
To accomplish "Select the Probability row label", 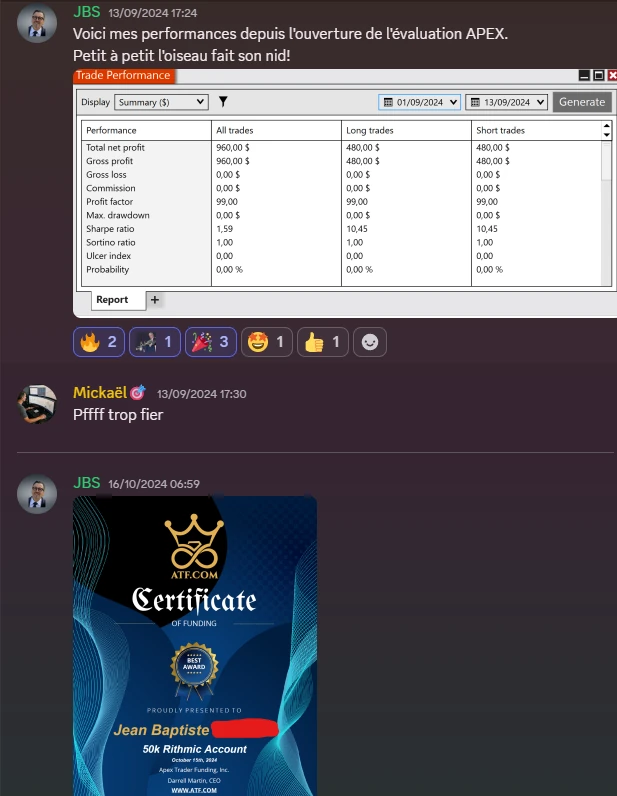I will coord(107,270).
